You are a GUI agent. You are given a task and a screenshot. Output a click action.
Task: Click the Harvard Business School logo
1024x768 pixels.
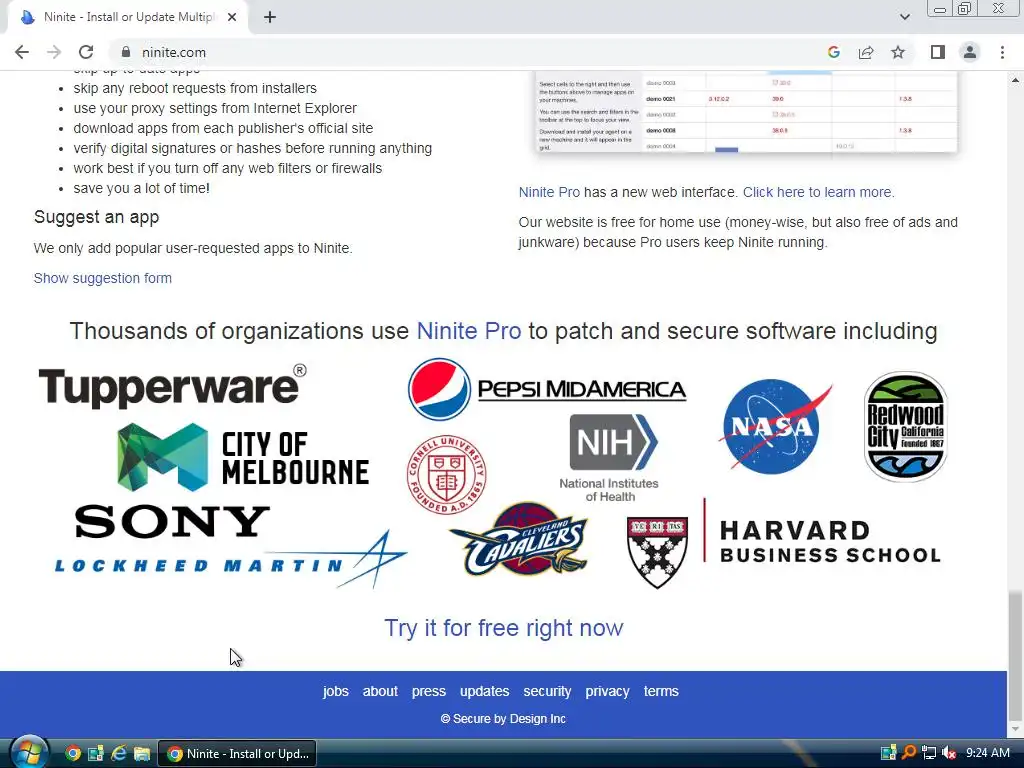click(784, 543)
